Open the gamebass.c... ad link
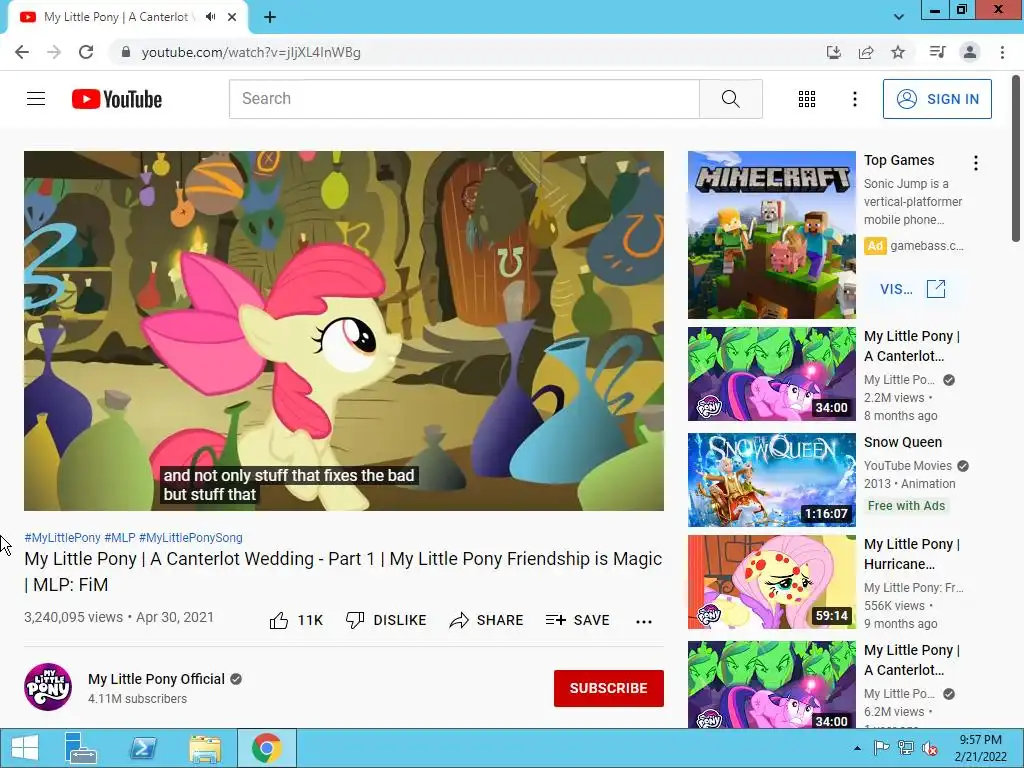1024x768 pixels. coord(927,246)
